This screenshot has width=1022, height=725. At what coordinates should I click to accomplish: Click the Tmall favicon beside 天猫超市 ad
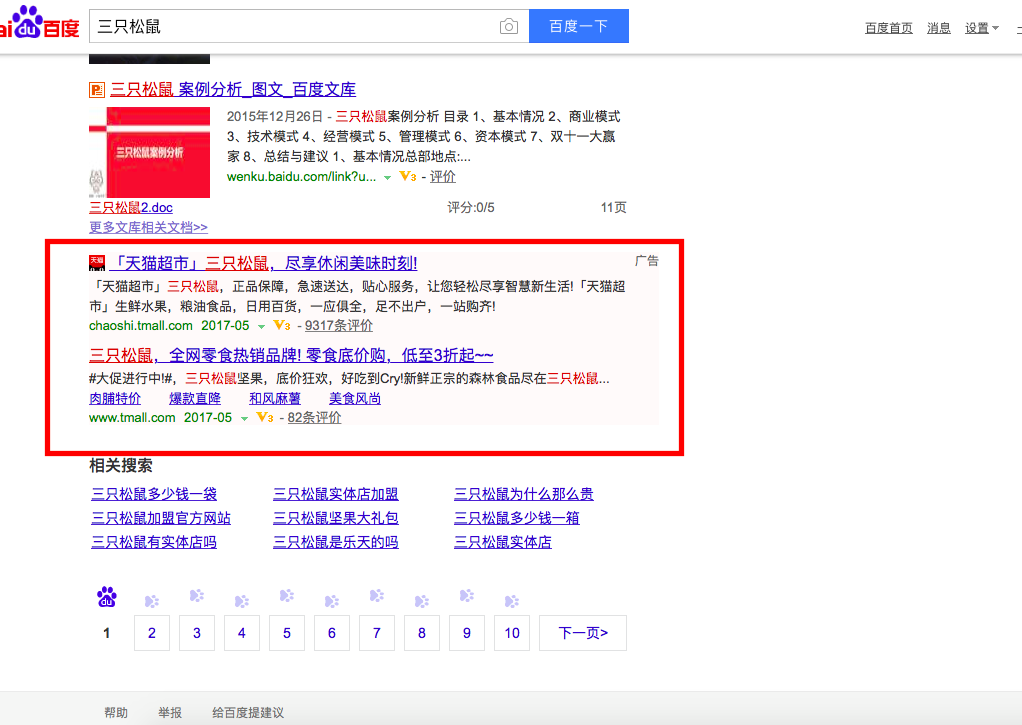pyautogui.click(x=97, y=263)
